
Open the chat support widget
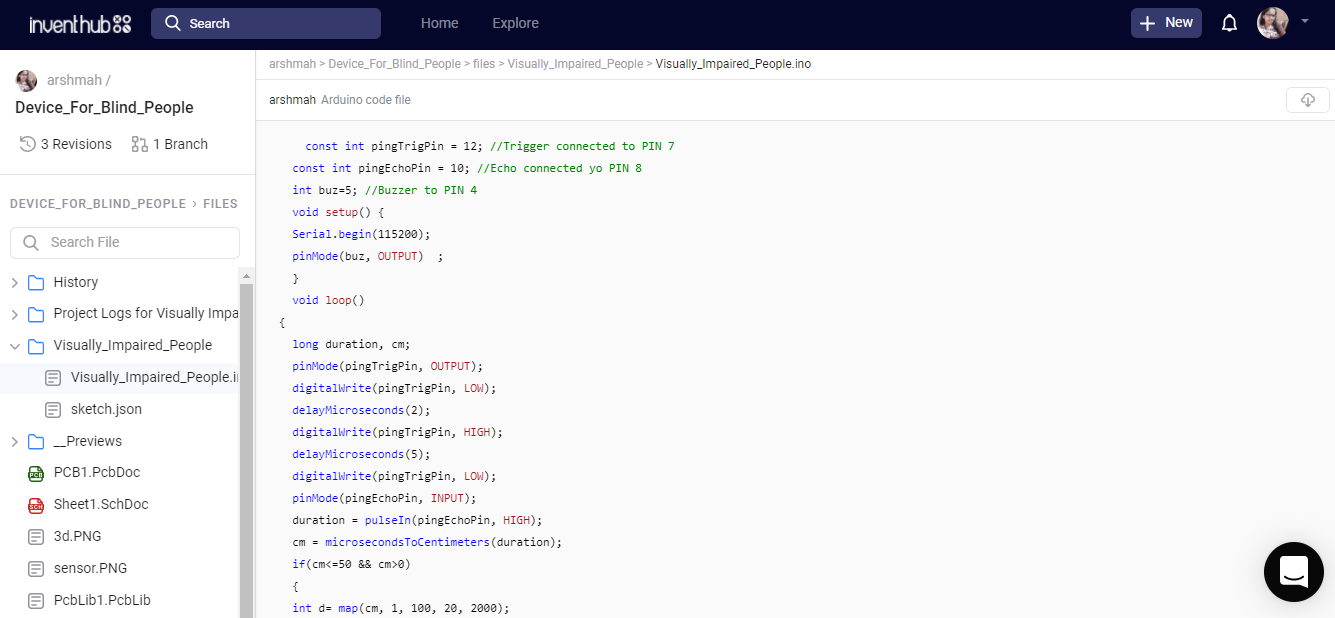click(x=1293, y=572)
